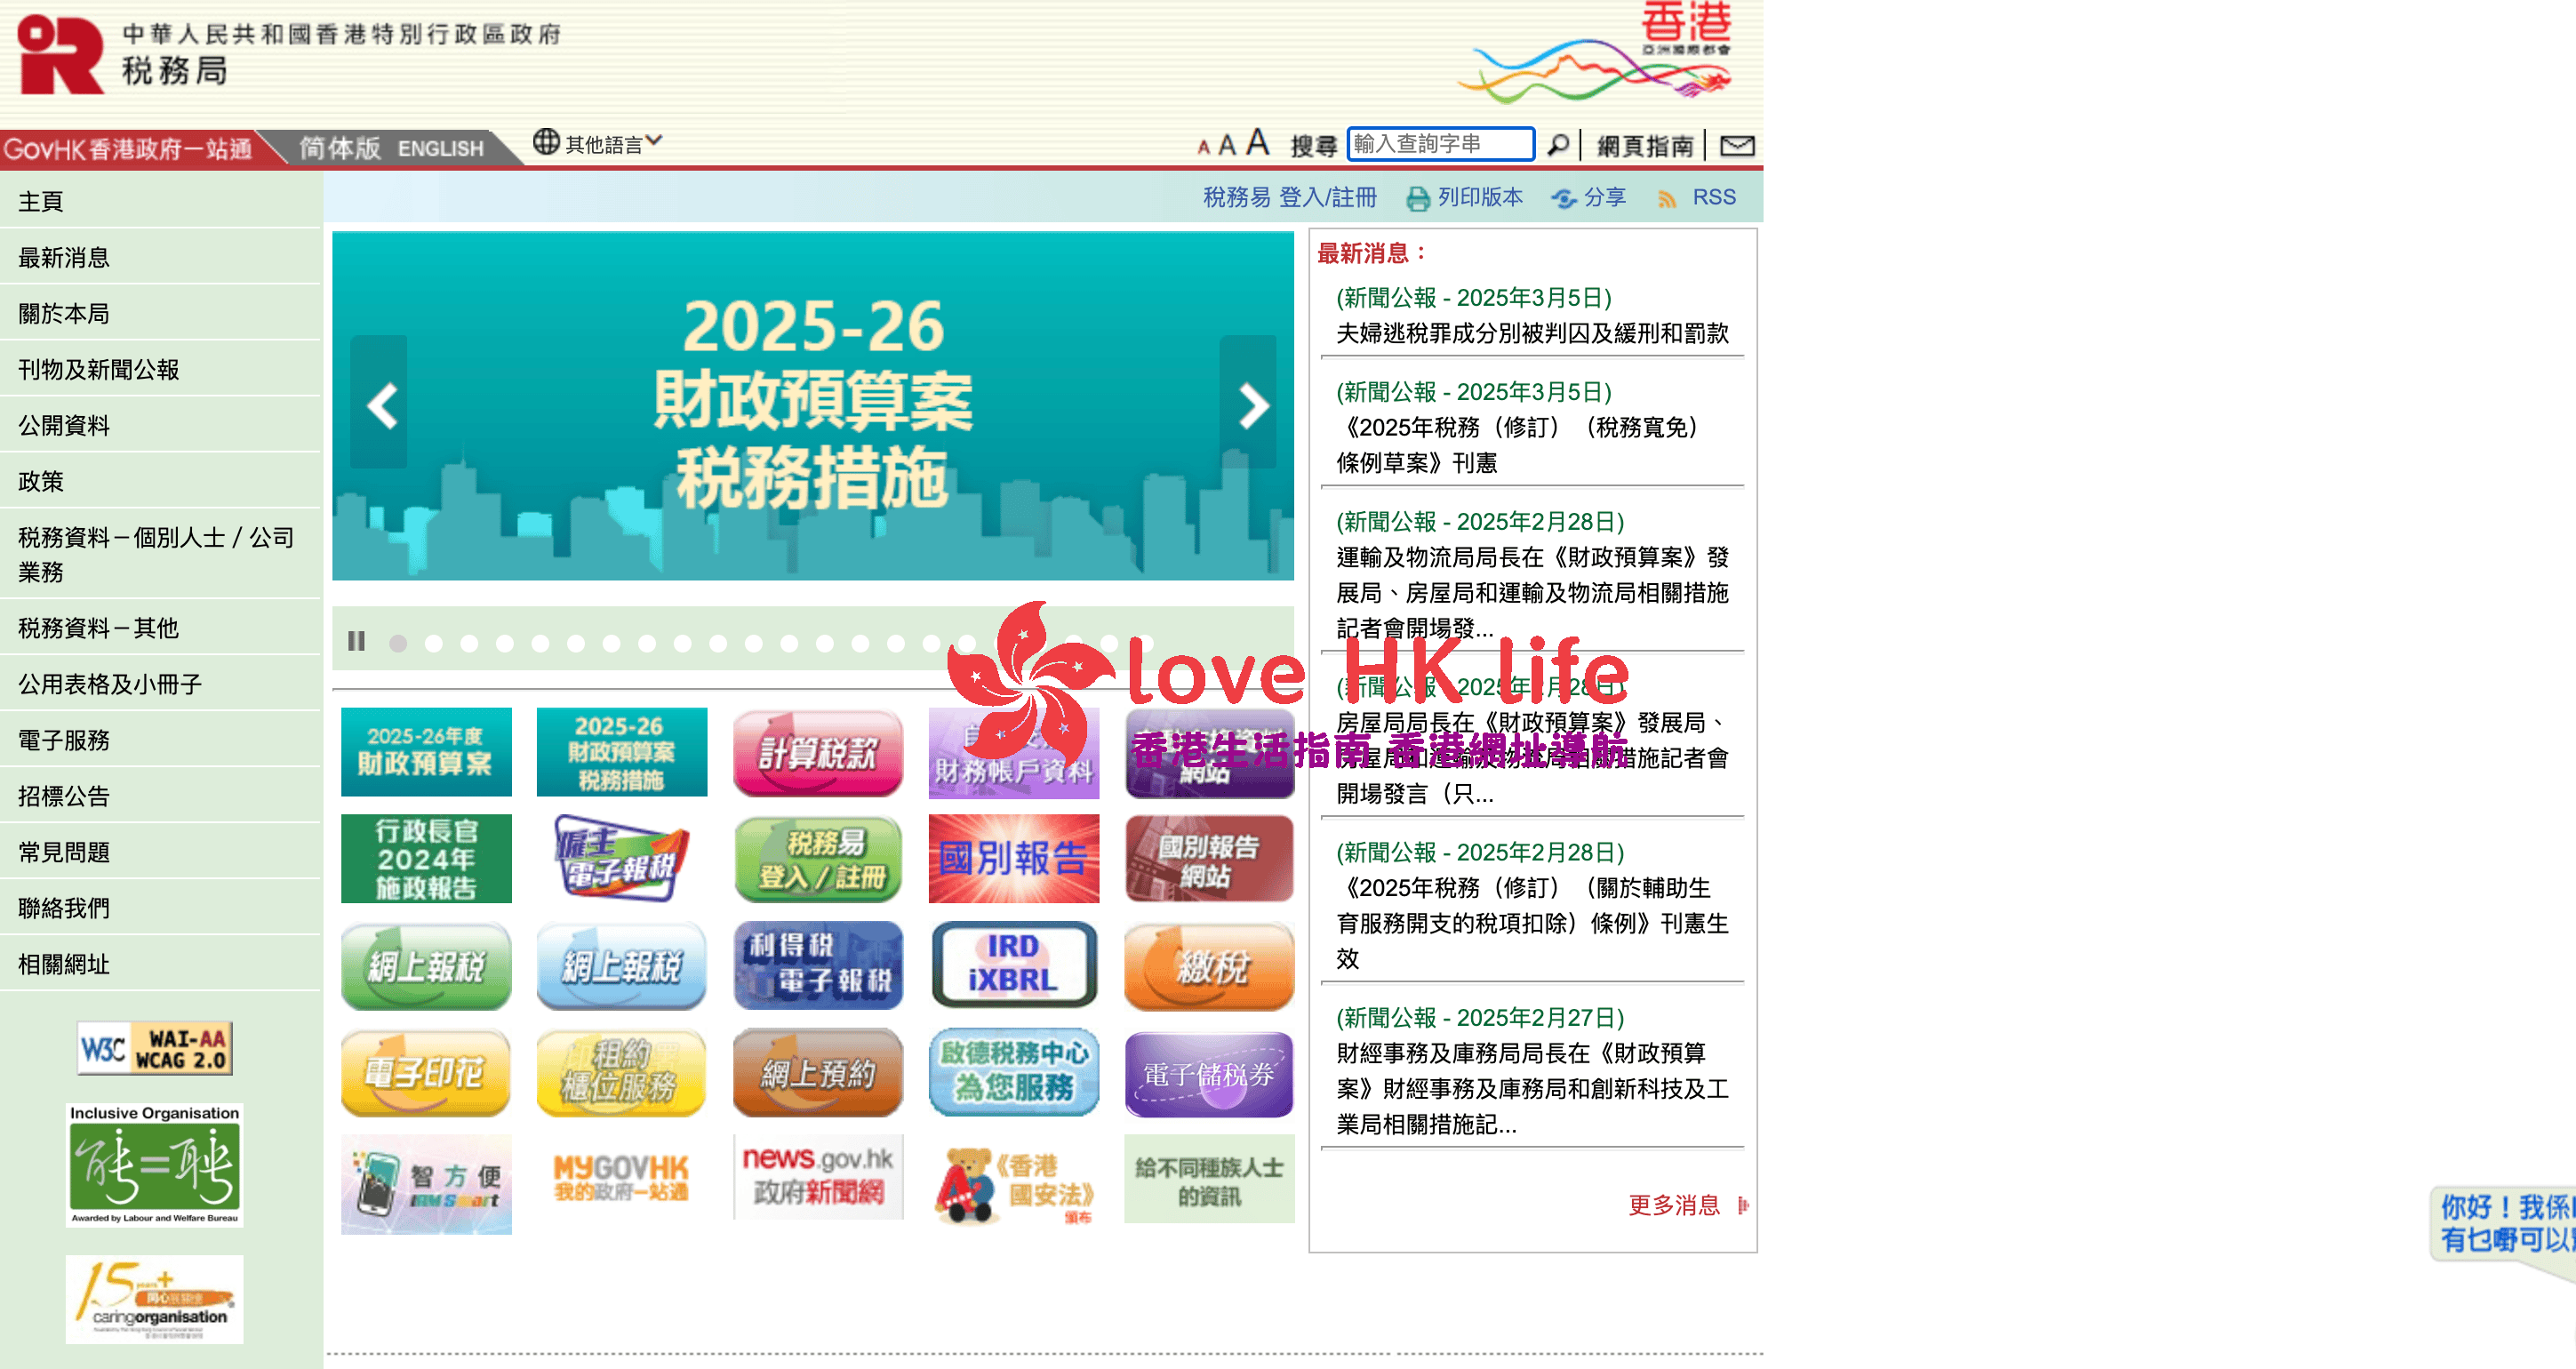Image resolution: width=2576 pixels, height=1369 pixels.
Task: Select the 繳稅 payment icon
Action: tap(1208, 966)
